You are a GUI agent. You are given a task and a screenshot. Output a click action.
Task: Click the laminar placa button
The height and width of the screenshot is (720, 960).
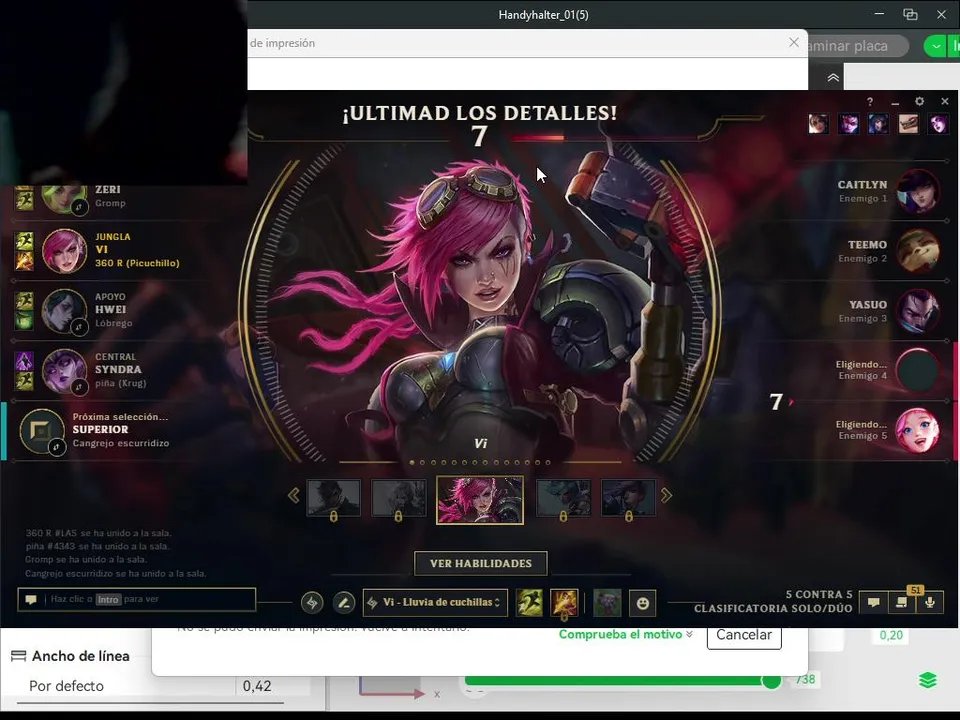point(855,46)
